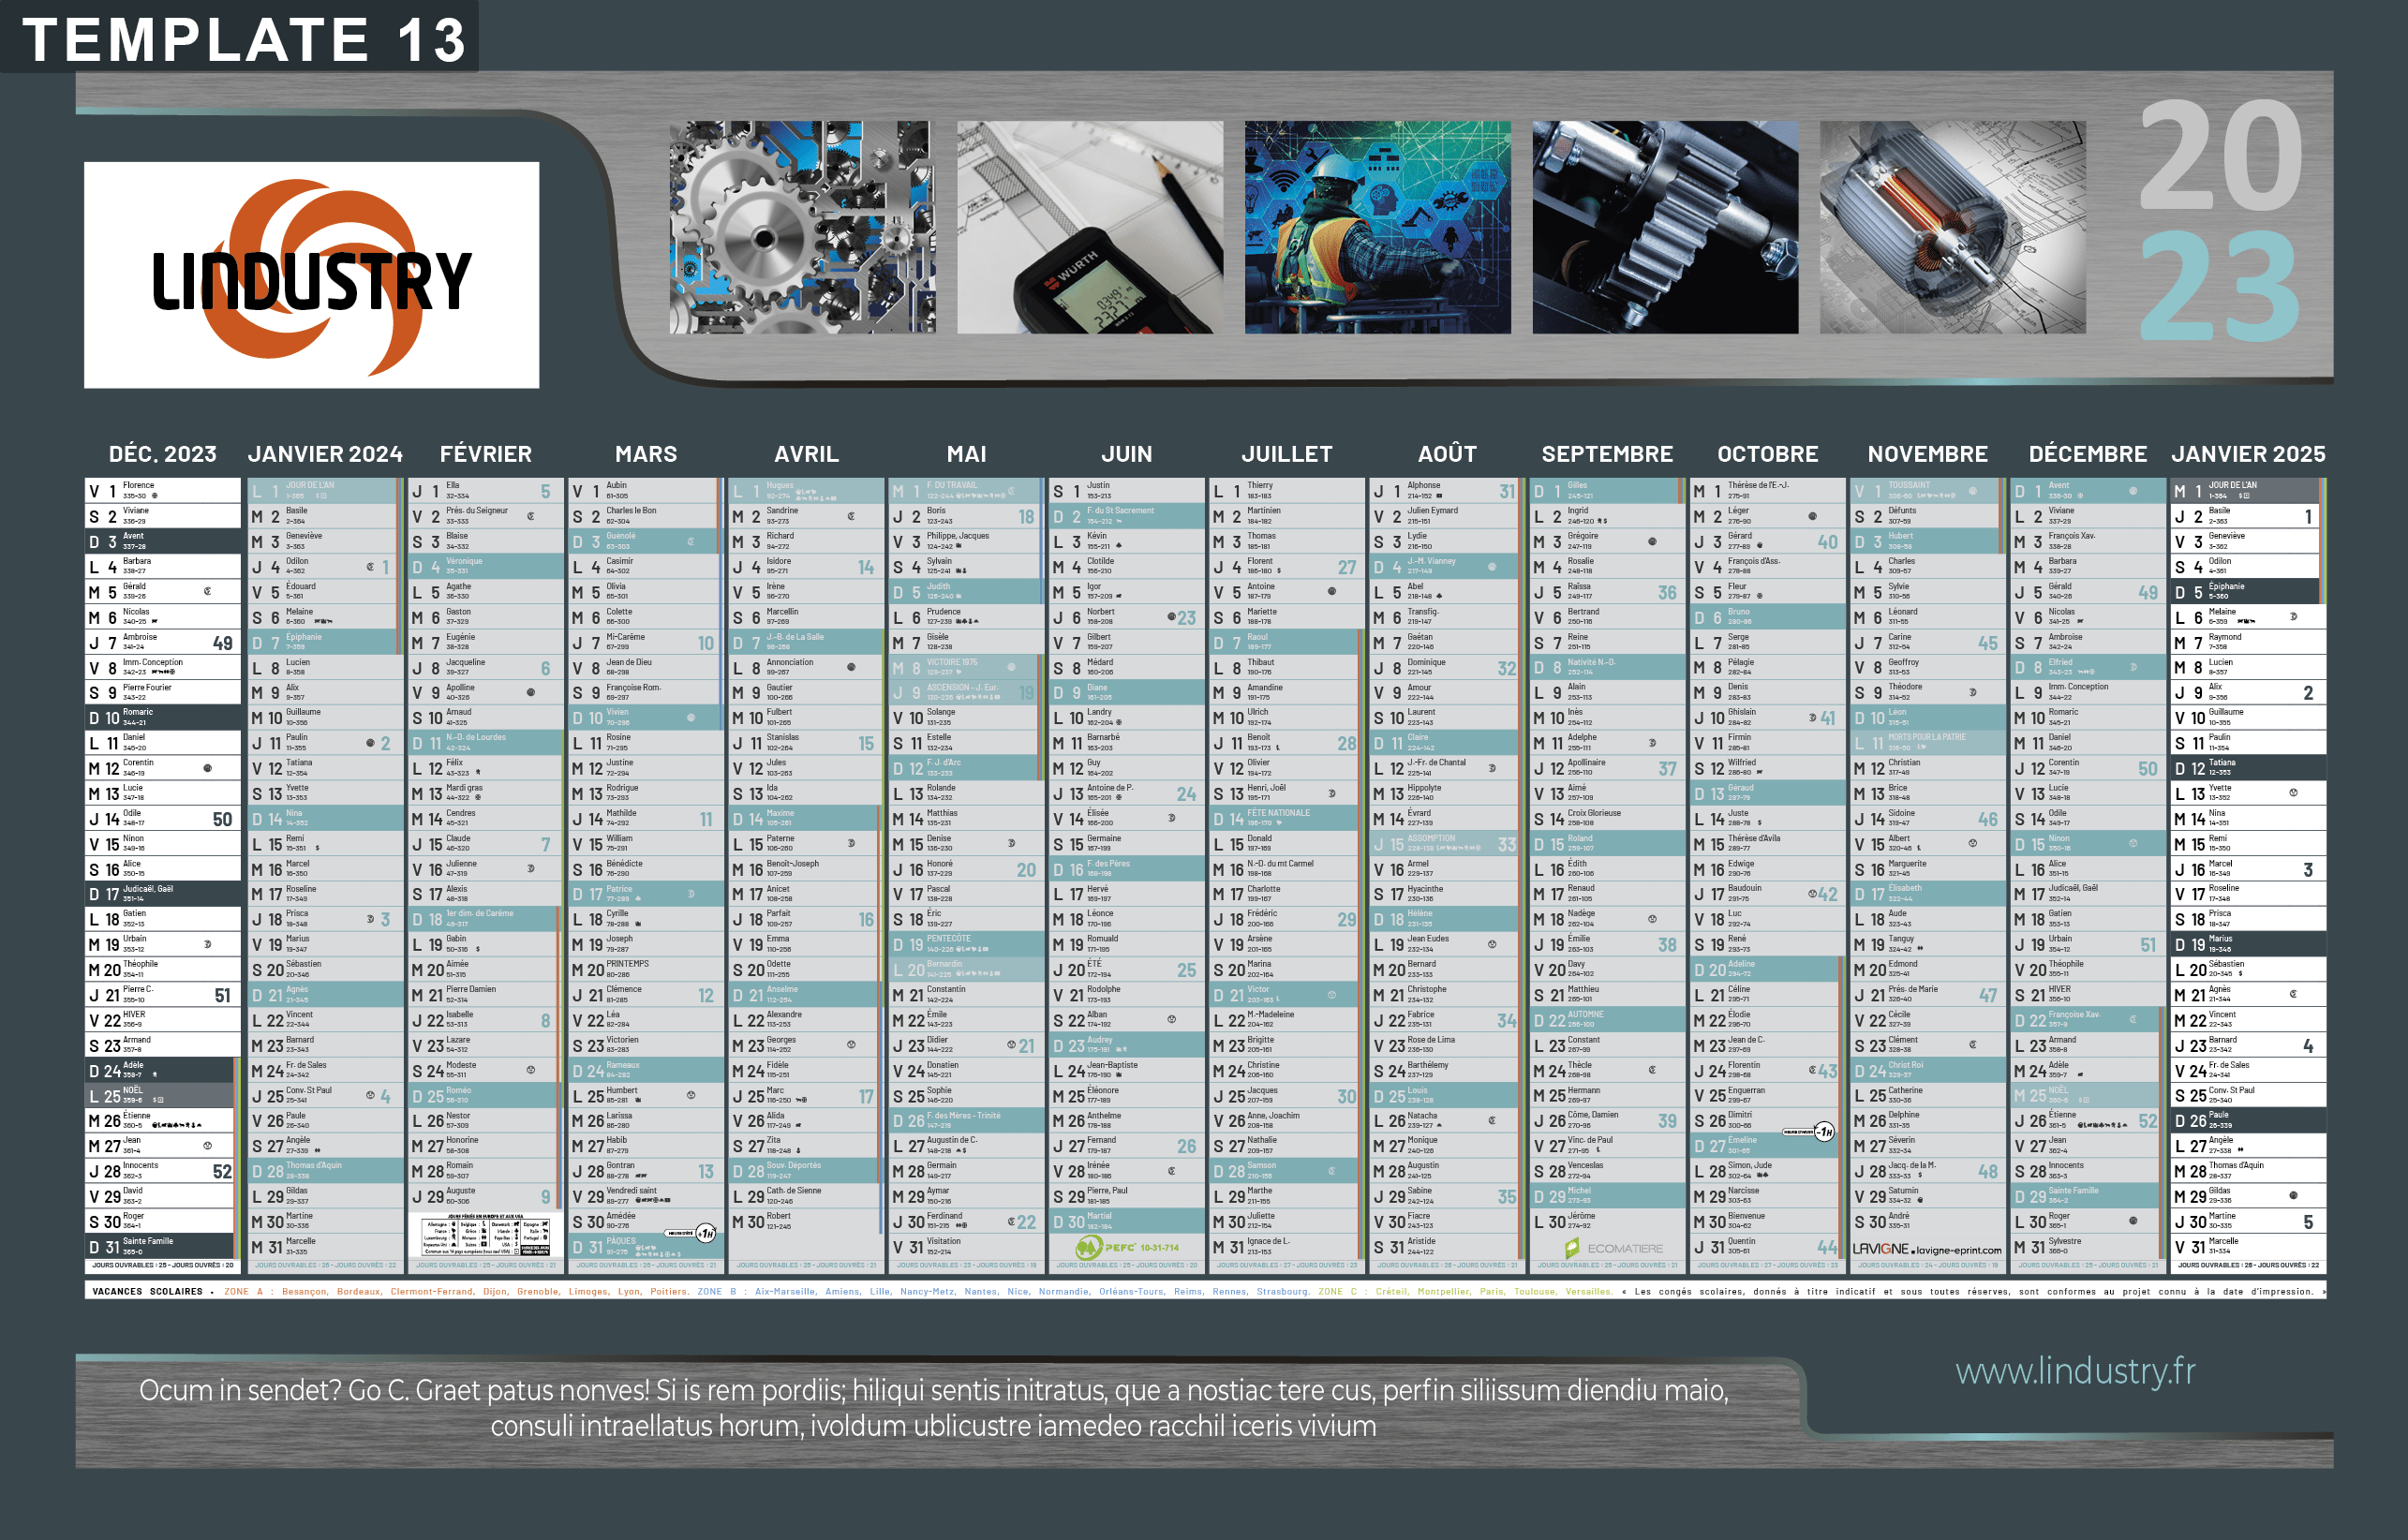Image resolution: width=2408 pixels, height=1540 pixels.
Task: Select the electric motor cutaway photo
Action: 1952,228
